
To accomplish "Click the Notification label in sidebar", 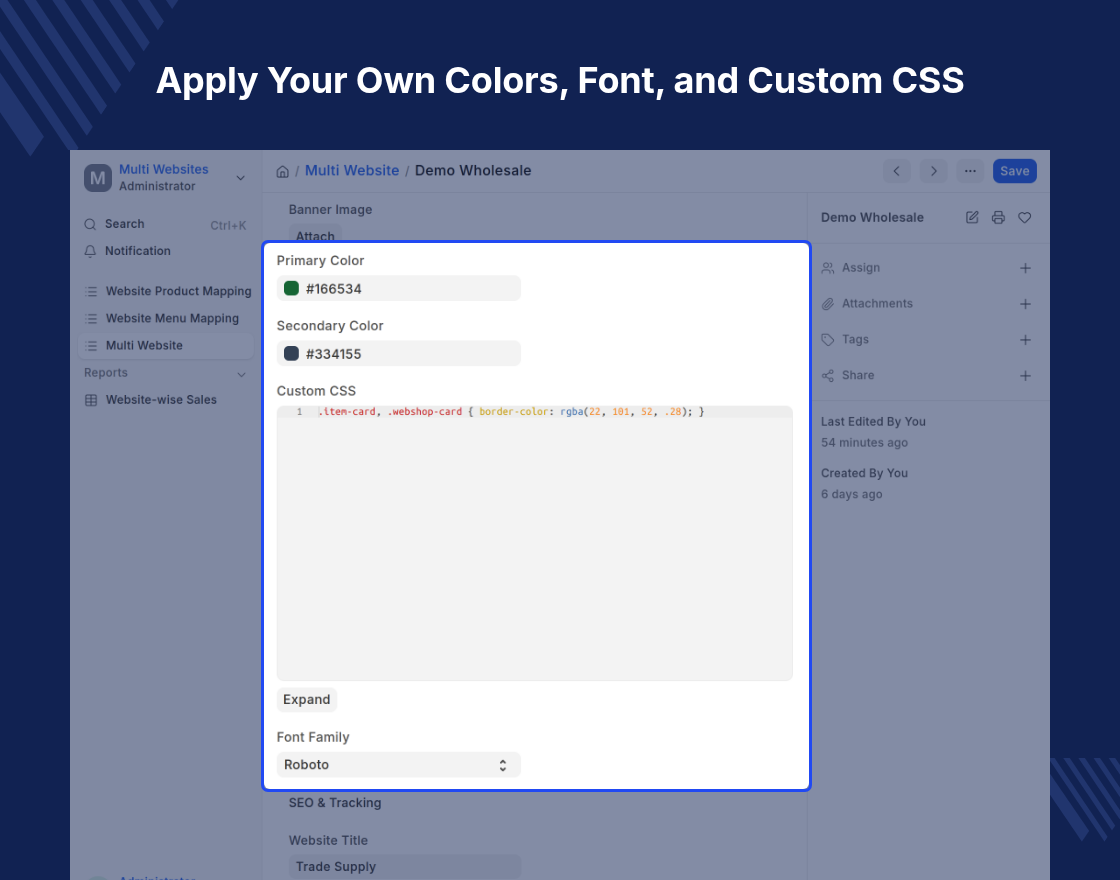I will click(138, 251).
